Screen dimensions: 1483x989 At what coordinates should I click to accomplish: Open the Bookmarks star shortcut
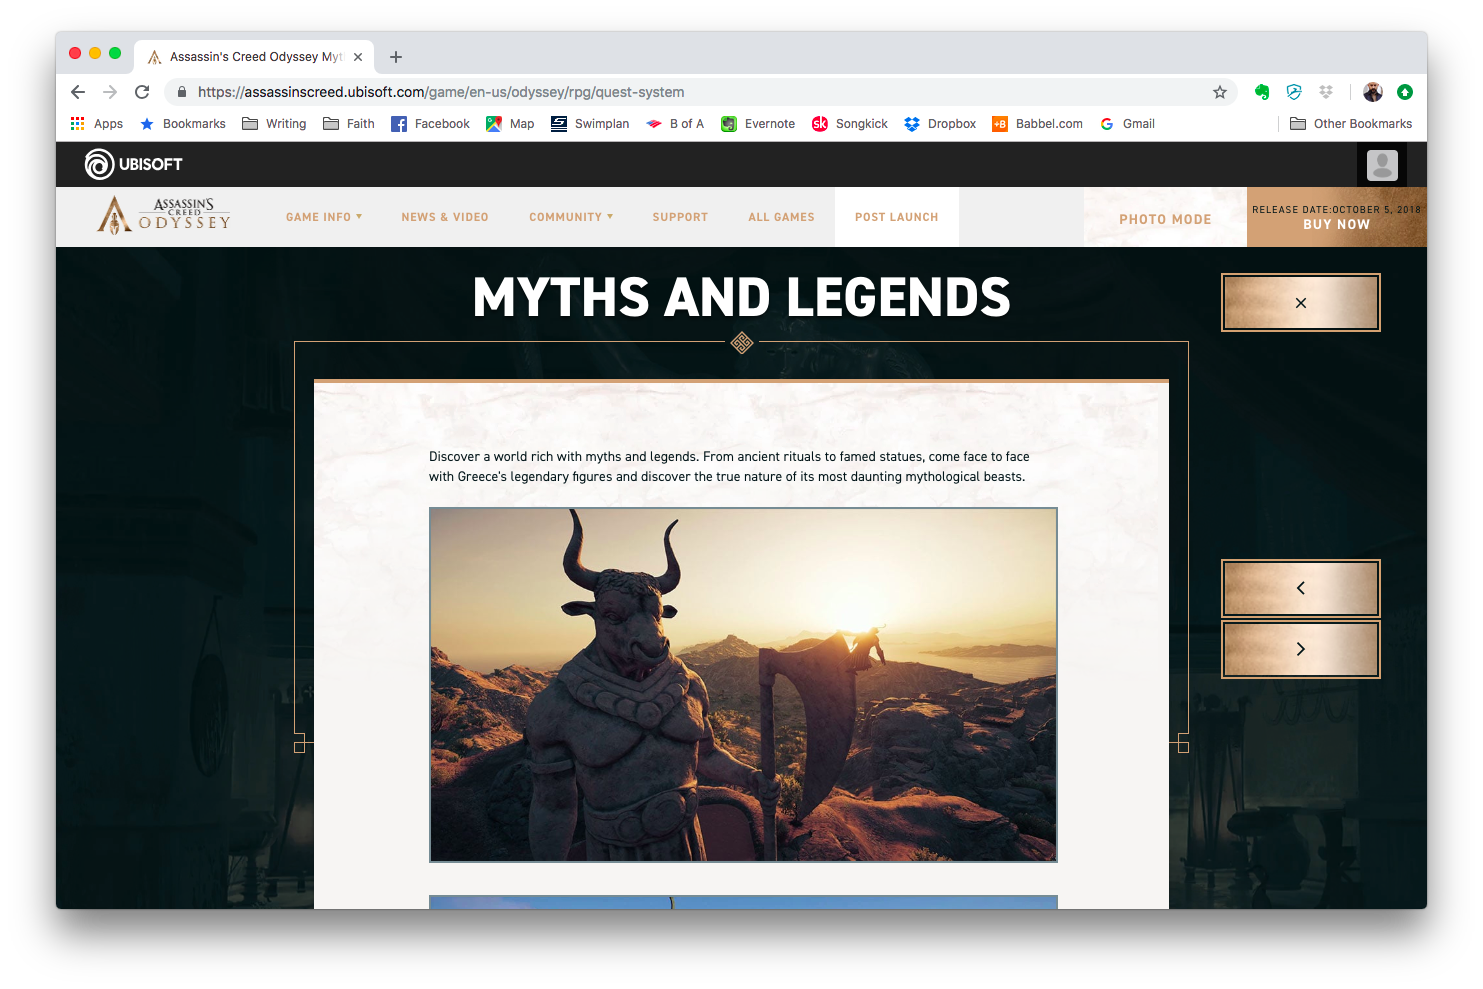point(182,124)
